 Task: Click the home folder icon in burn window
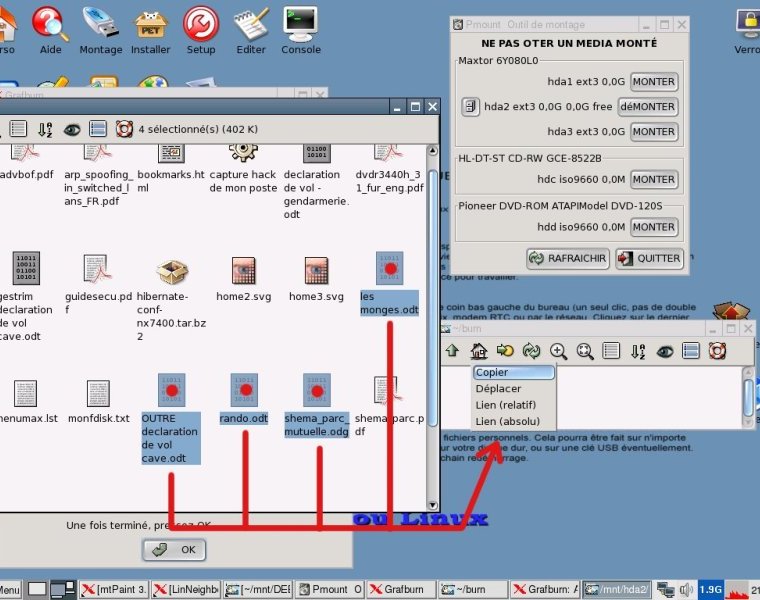pyautogui.click(x=478, y=351)
